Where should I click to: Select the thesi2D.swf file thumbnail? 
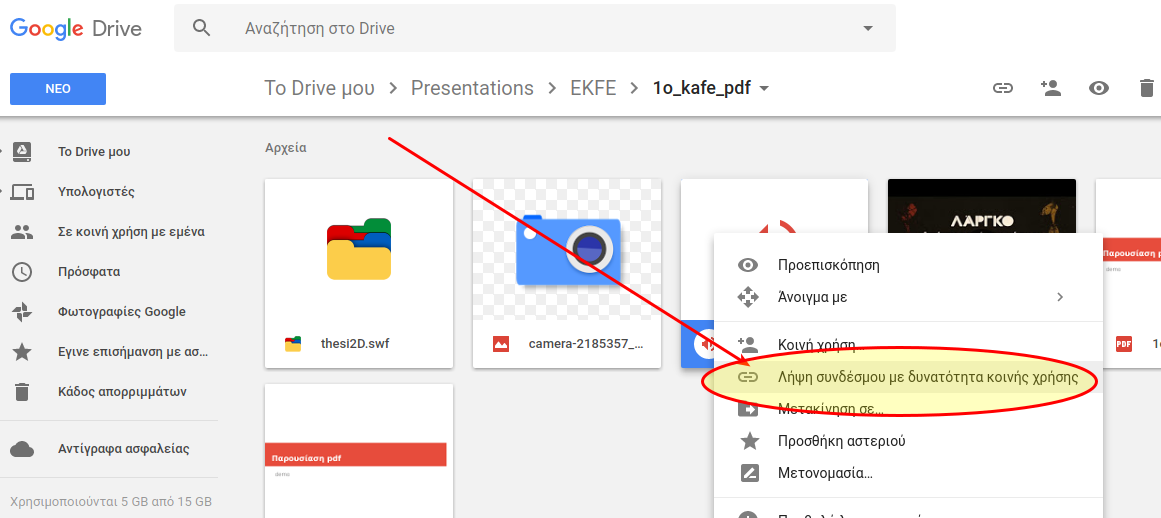coord(359,249)
